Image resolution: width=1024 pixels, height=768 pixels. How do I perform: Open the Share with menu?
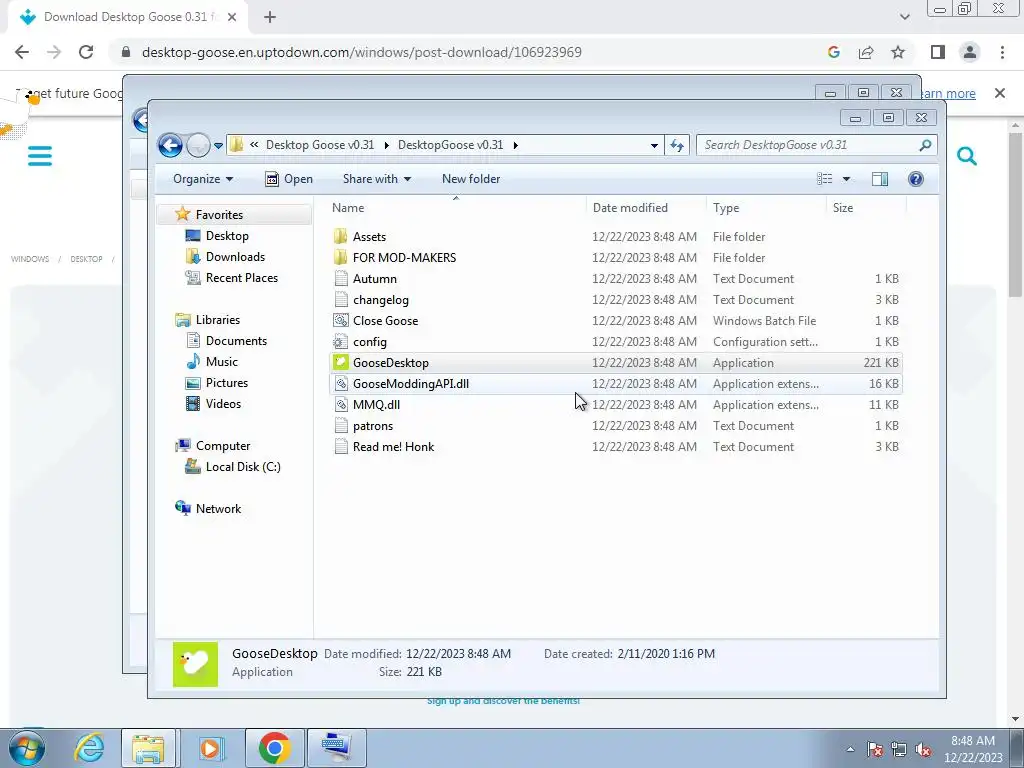pos(377,179)
